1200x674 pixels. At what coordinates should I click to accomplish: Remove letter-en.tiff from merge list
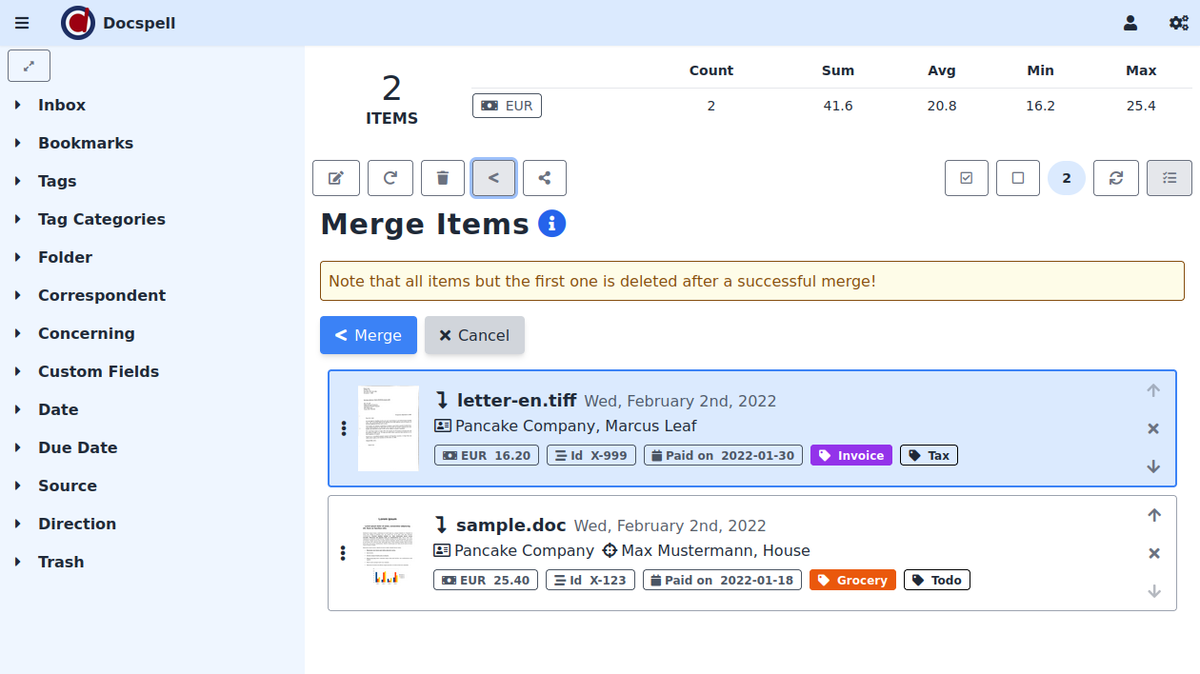[1153, 429]
